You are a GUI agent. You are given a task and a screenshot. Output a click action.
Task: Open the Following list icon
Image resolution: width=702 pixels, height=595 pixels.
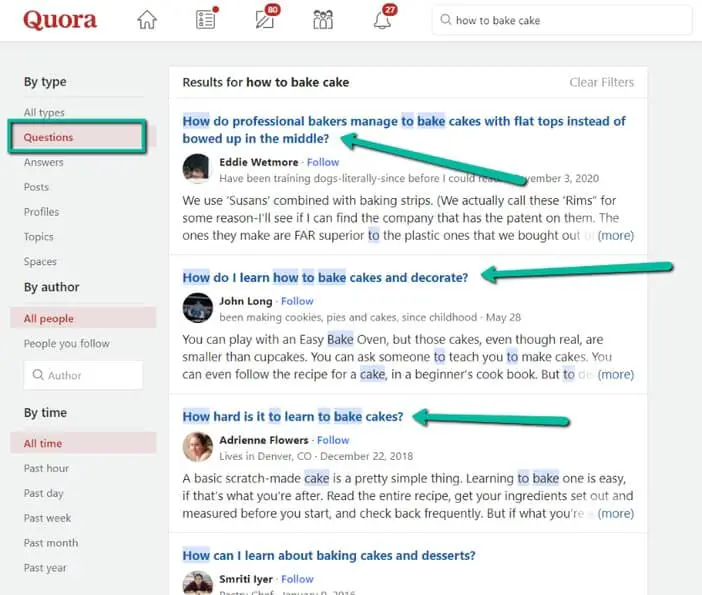pos(206,19)
